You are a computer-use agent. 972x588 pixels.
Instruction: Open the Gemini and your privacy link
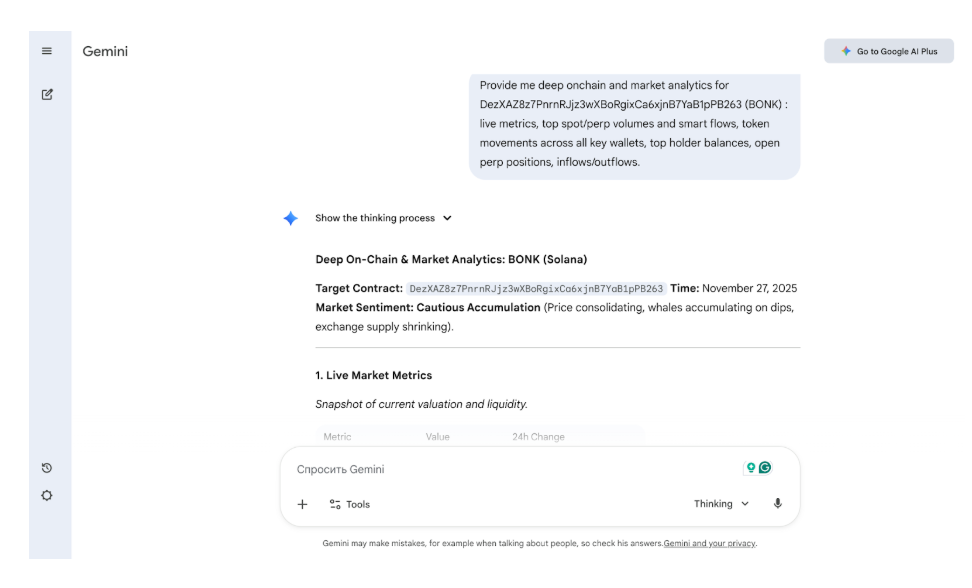[709, 543]
